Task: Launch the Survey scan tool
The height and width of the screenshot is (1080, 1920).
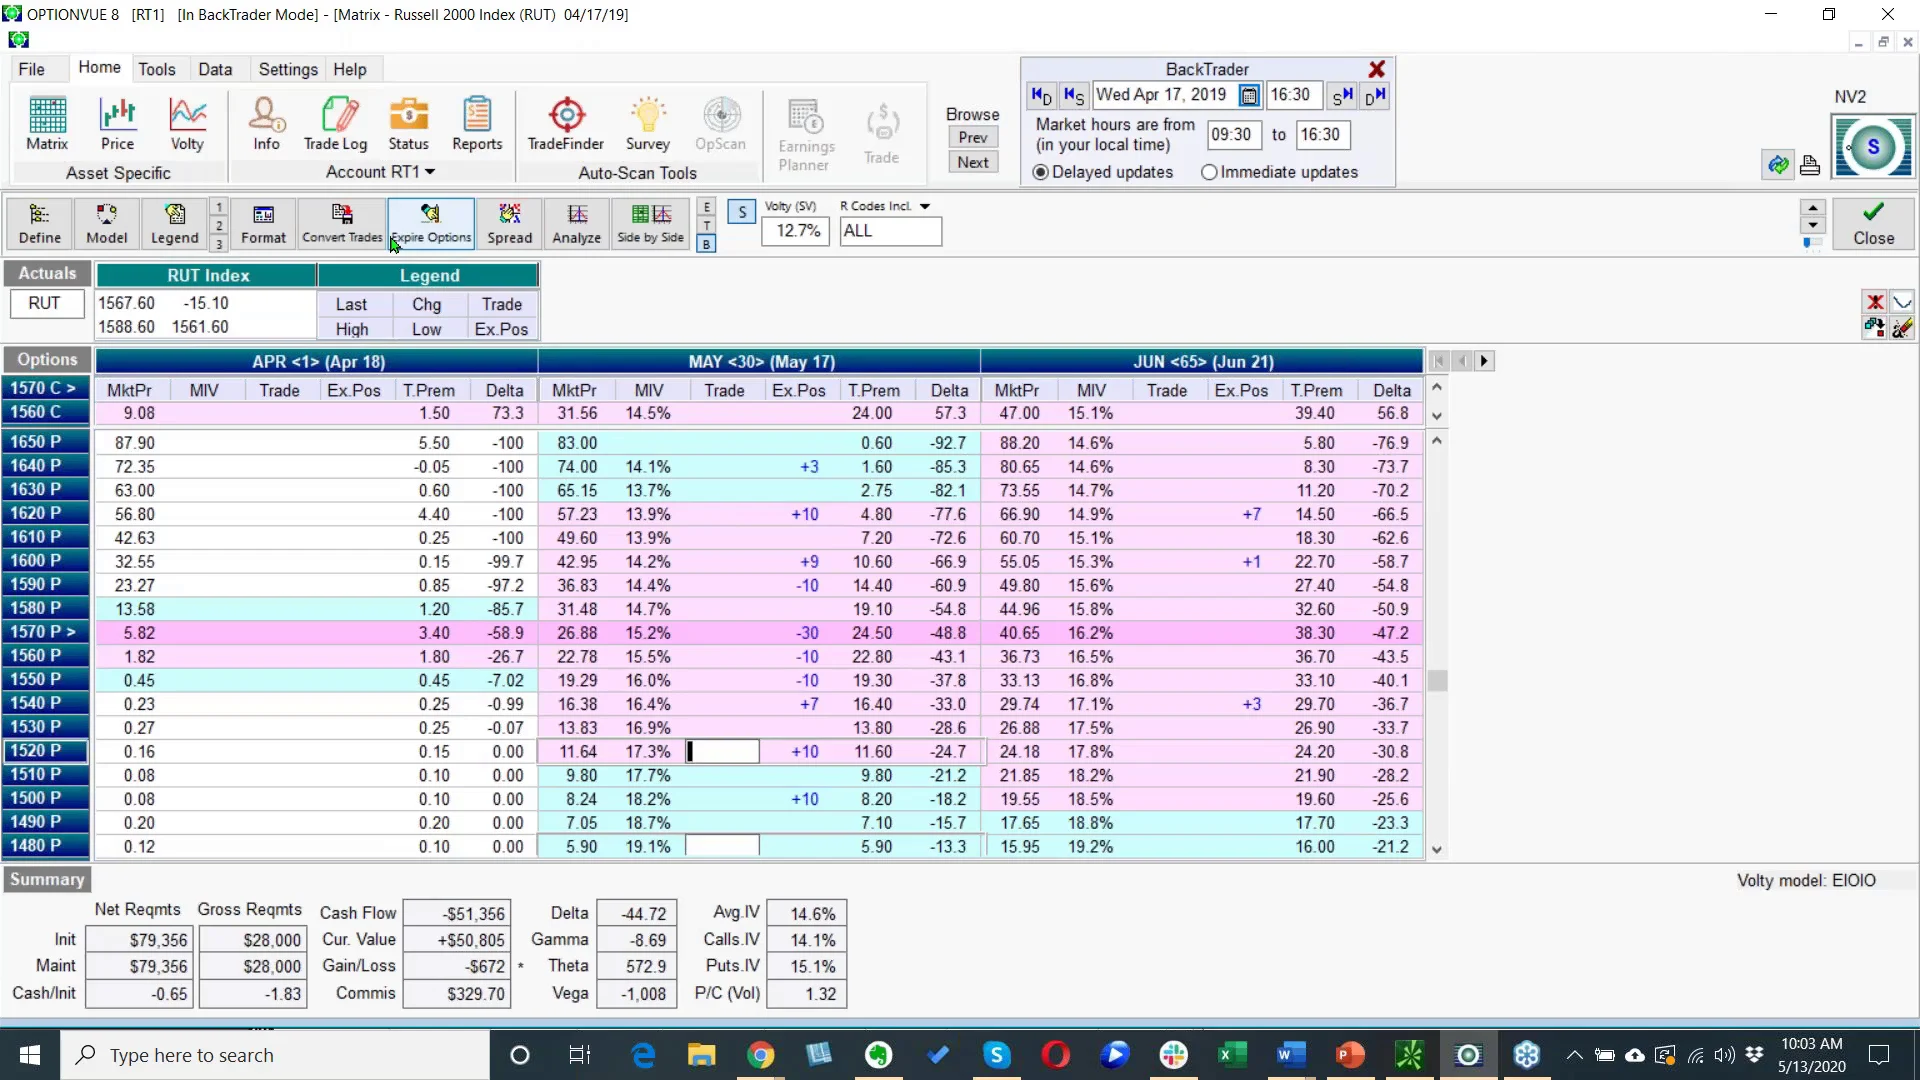Action: [647, 124]
